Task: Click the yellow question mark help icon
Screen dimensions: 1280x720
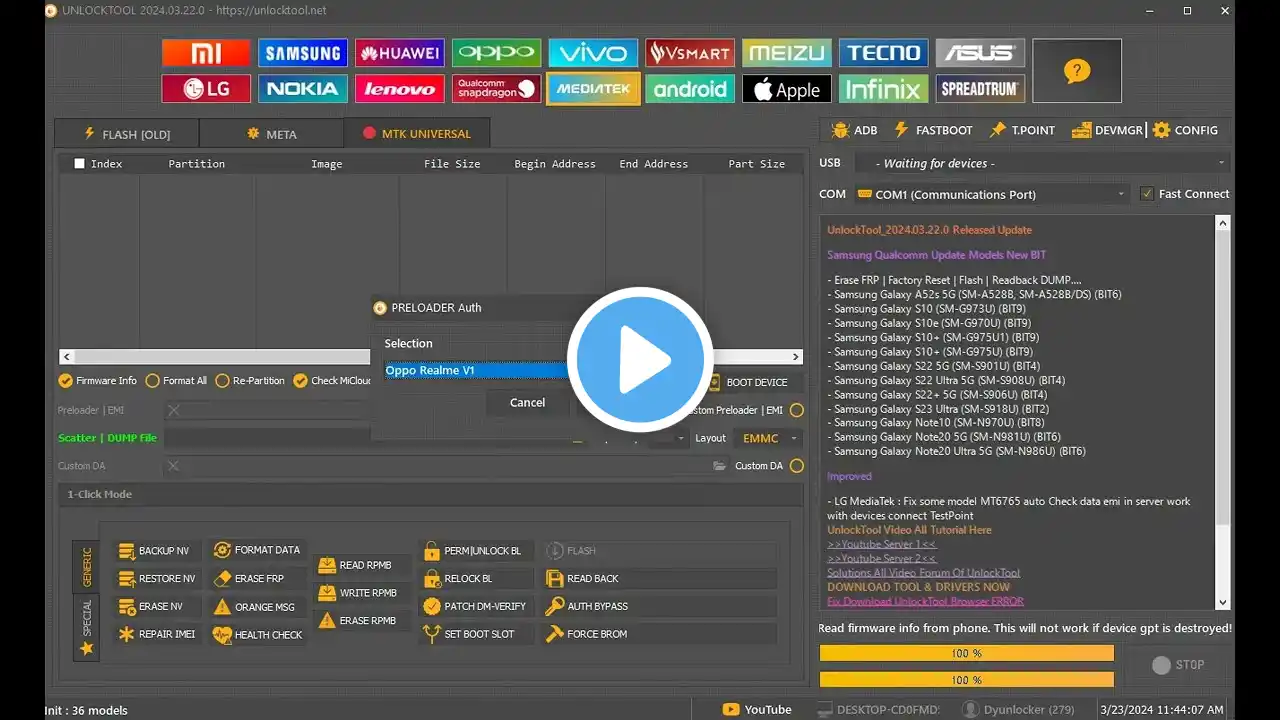Action: (1077, 71)
